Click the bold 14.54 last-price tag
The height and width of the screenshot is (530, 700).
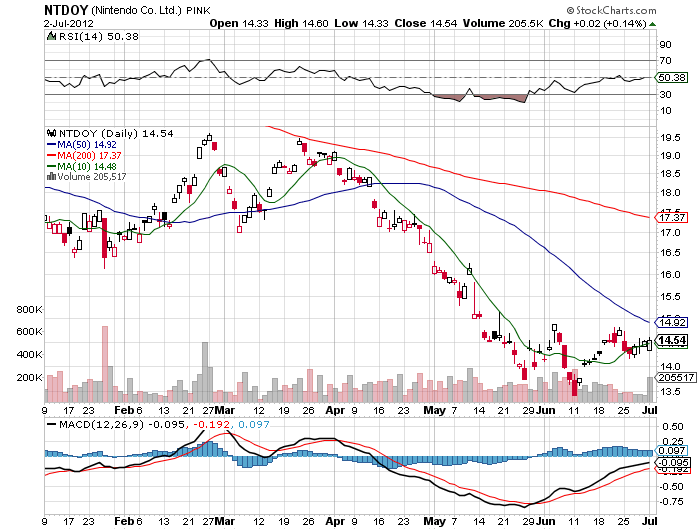pos(671,340)
